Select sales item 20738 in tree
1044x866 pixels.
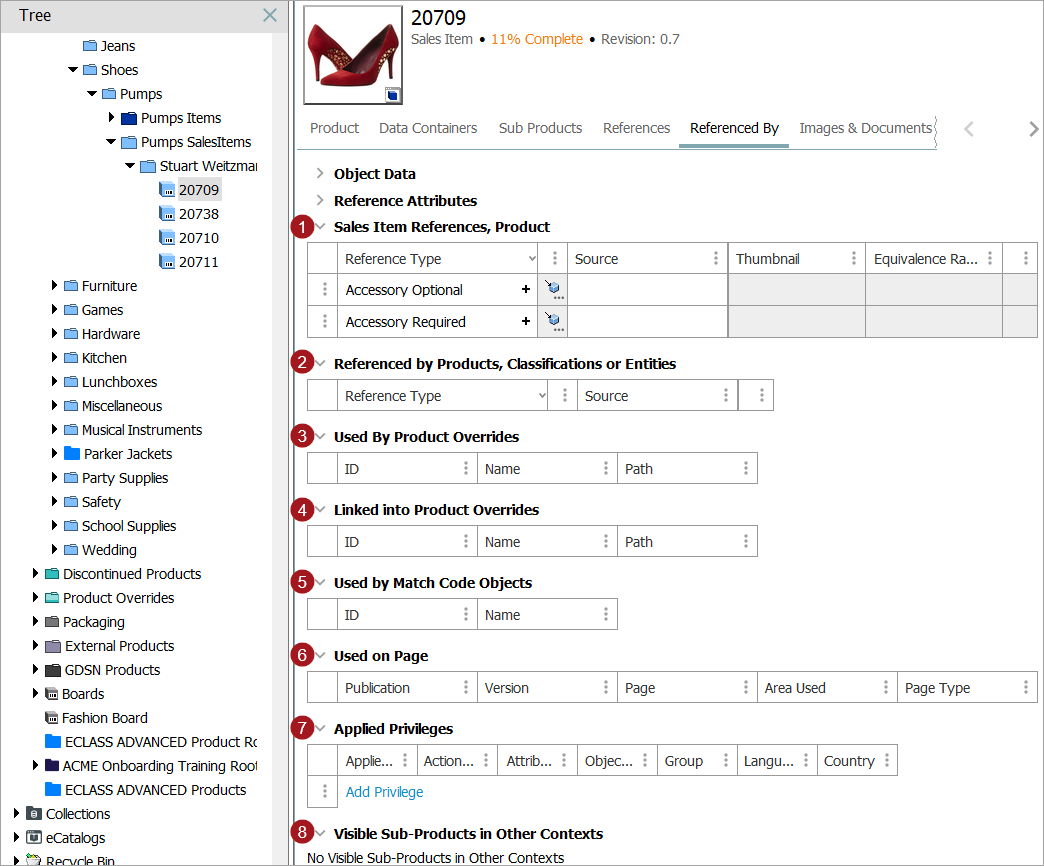pyautogui.click(x=198, y=214)
